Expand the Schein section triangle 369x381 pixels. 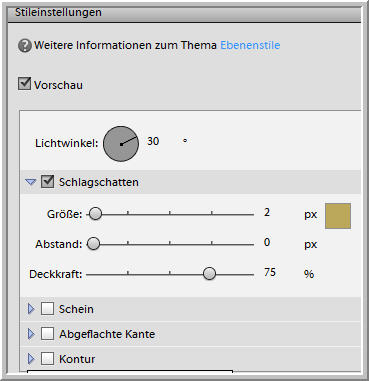point(31,309)
